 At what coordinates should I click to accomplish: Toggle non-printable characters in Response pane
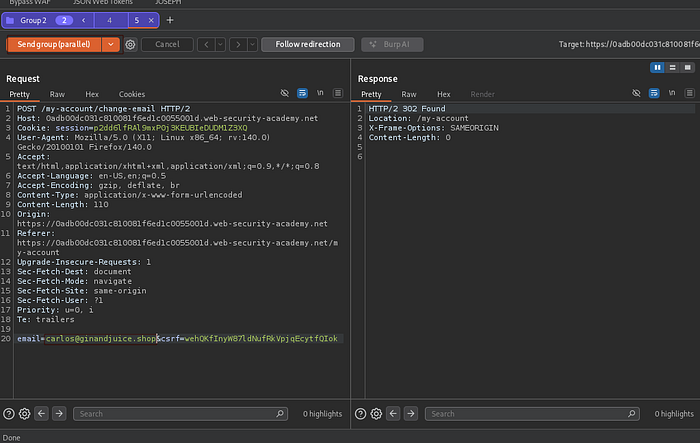(x=672, y=93)
